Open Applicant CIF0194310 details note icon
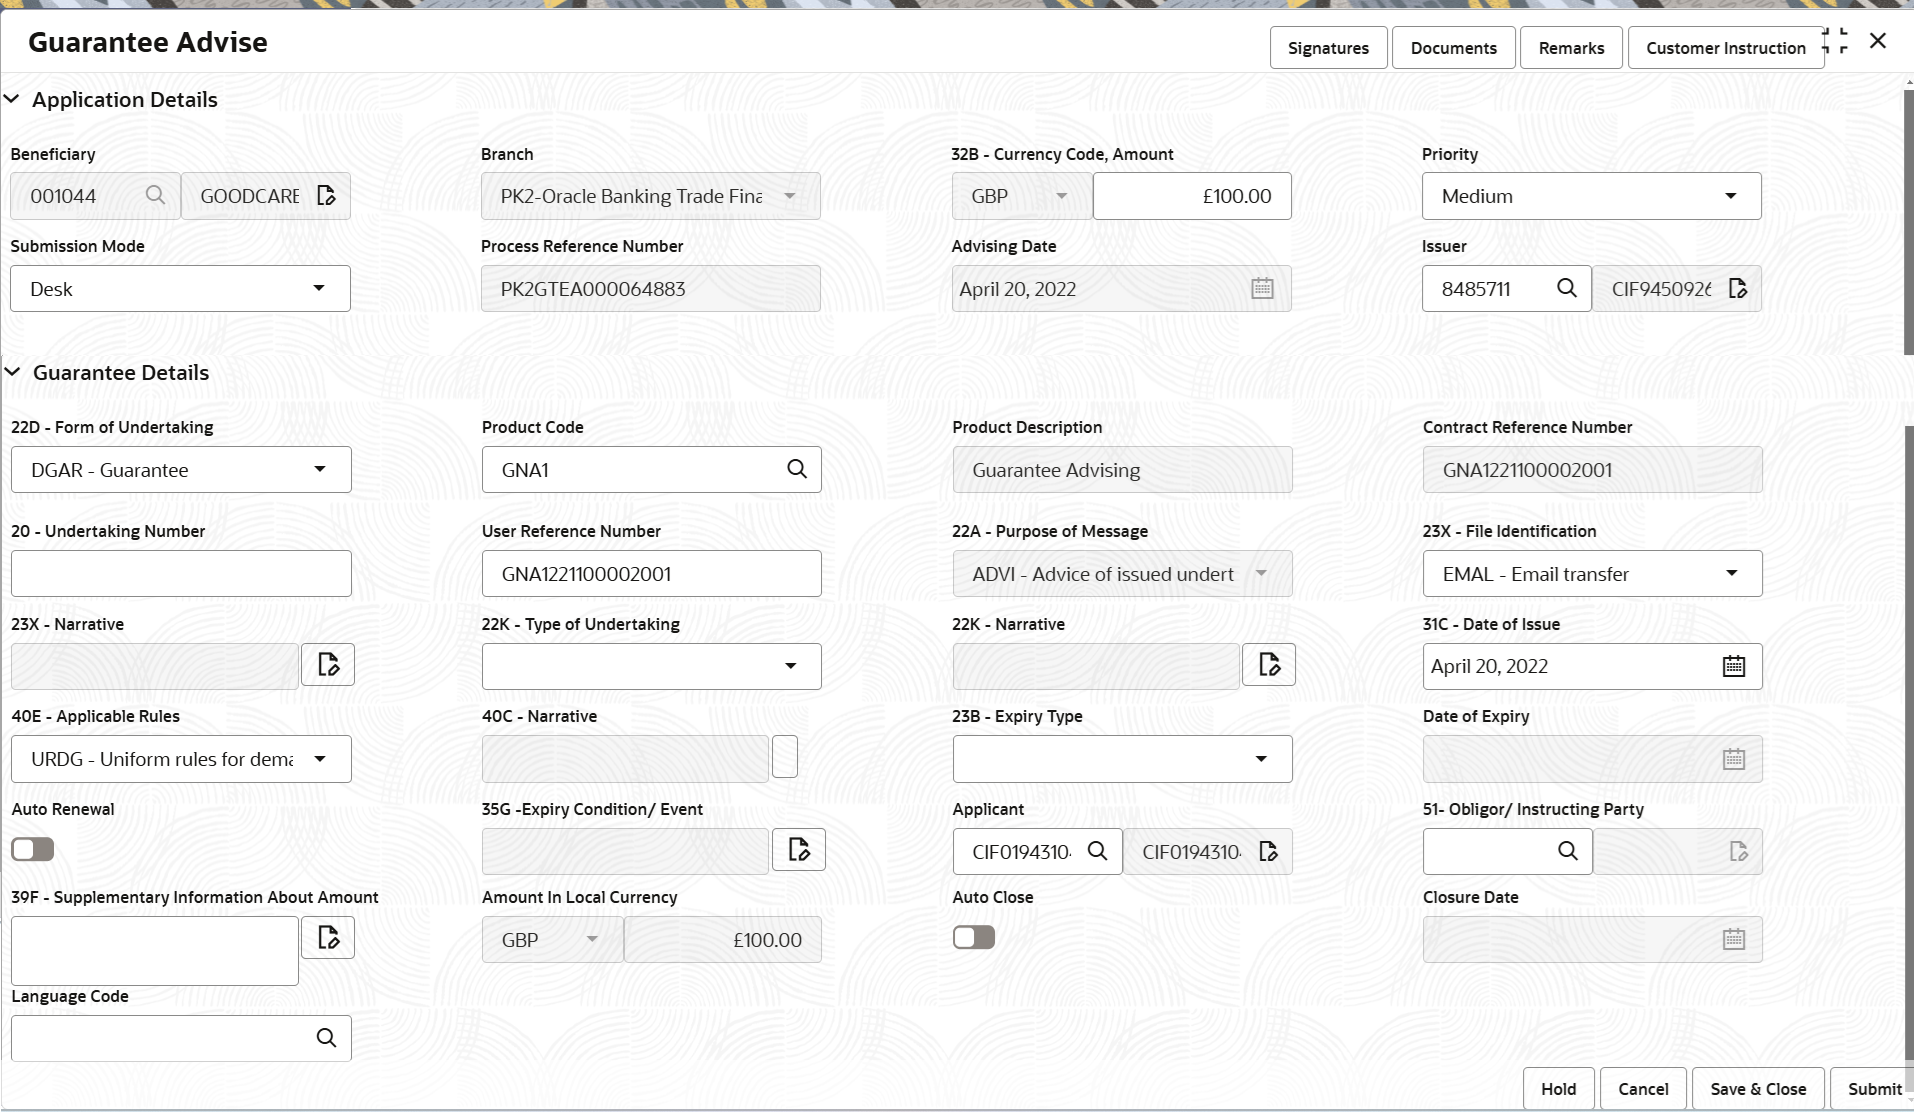 pos(1268,851)
